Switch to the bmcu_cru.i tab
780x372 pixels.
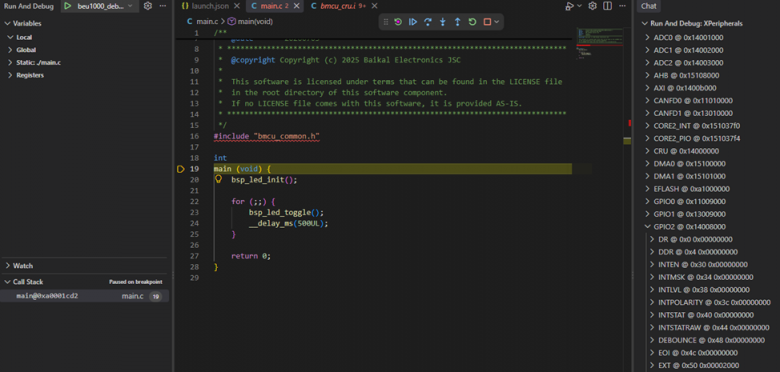point(343,6)
